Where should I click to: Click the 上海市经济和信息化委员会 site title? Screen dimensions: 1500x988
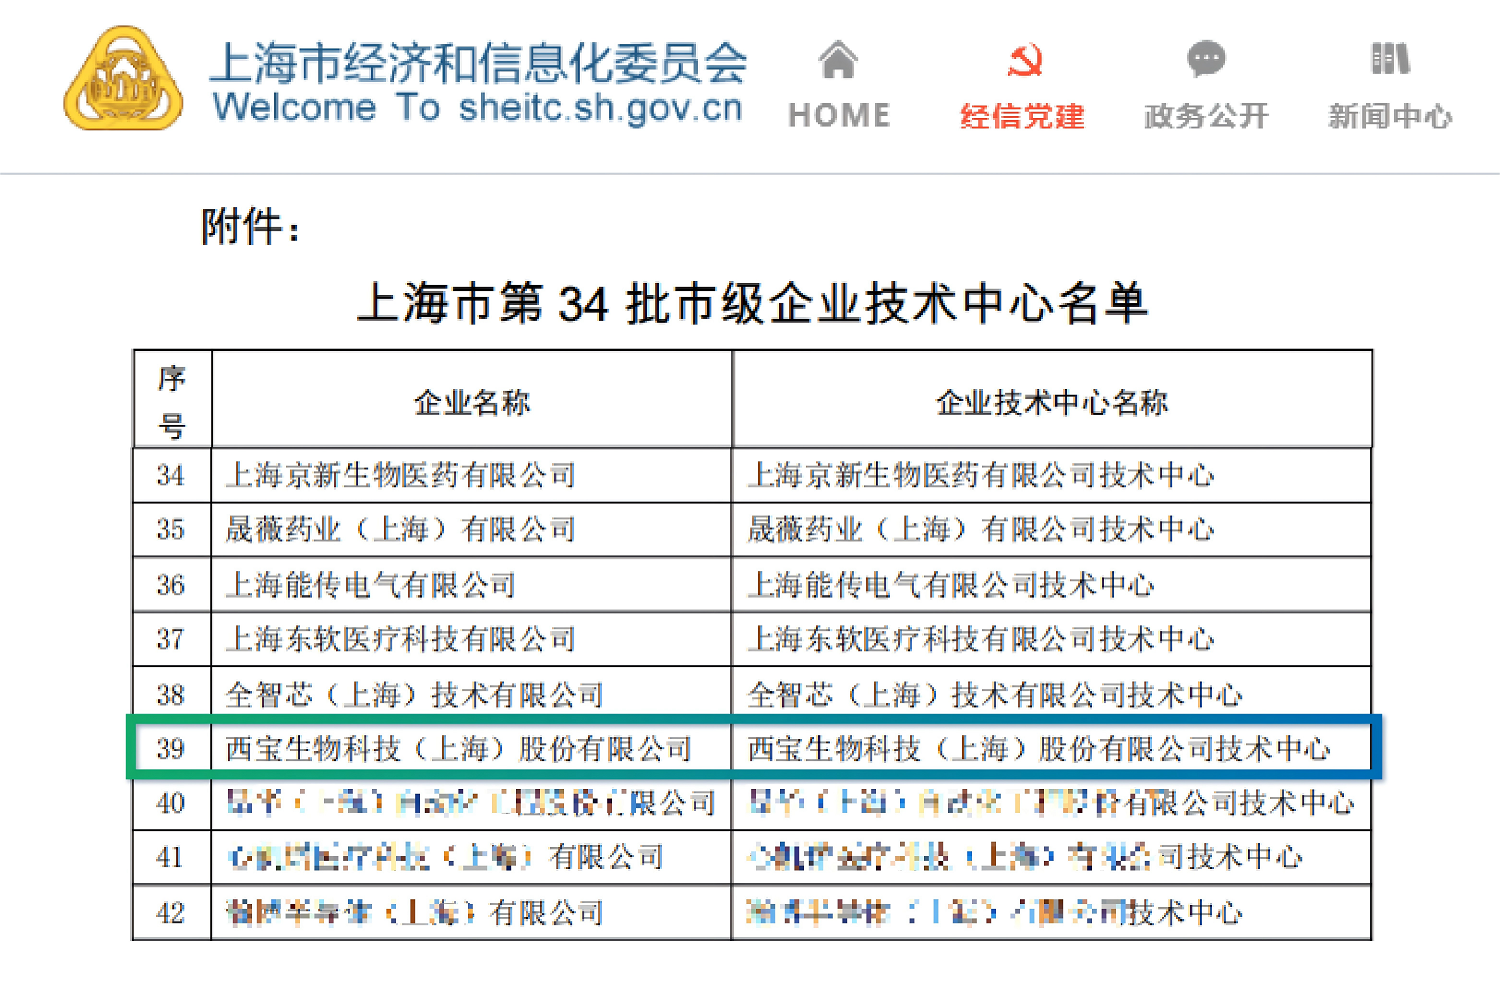click(x=478, y=62)
